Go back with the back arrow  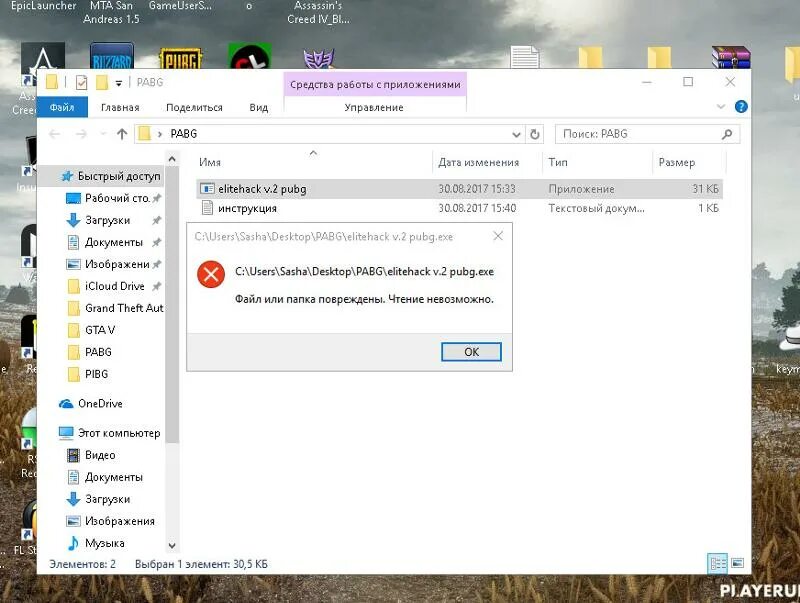coord(55,134)
